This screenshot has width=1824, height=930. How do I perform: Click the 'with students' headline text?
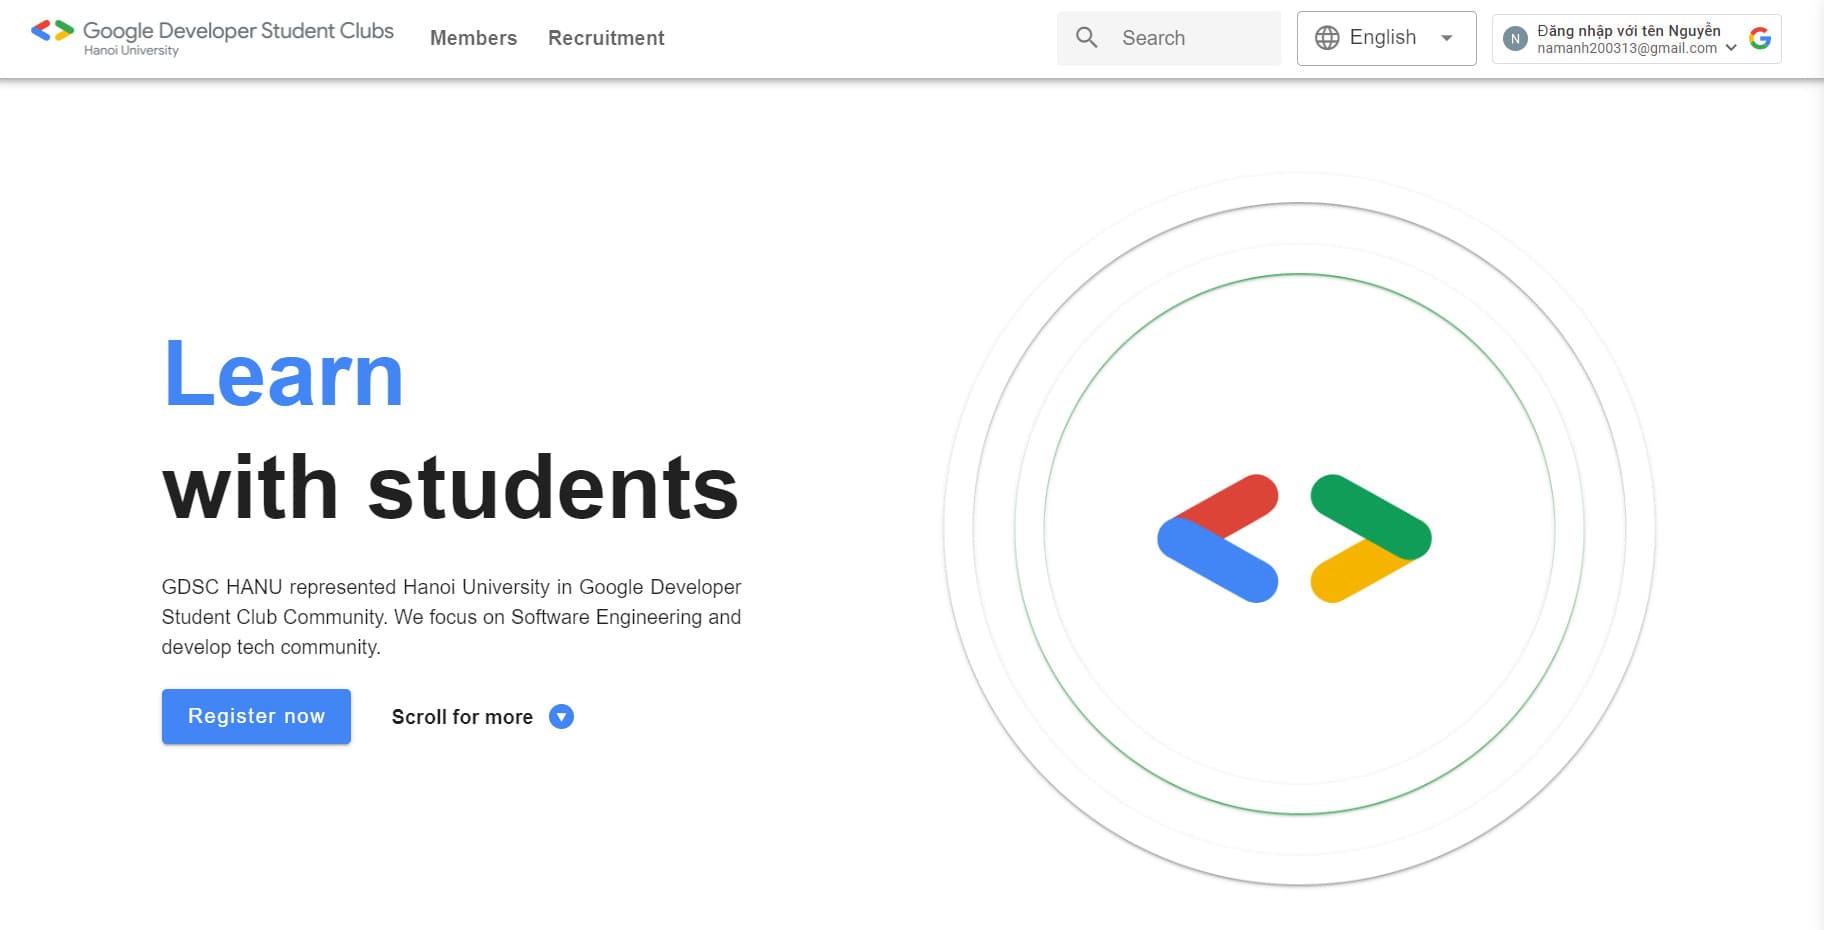pyautogui.click(x=450, y=488)
